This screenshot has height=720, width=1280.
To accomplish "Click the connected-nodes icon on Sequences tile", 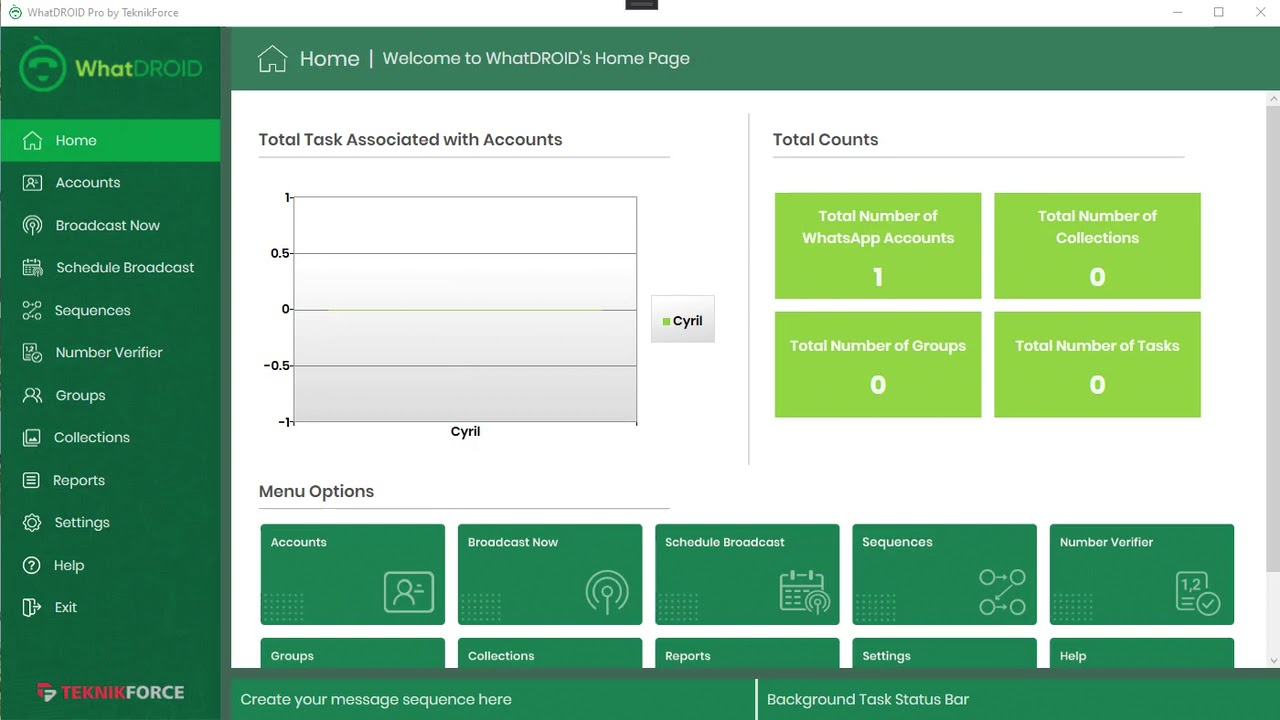I will pos(1002,591).
